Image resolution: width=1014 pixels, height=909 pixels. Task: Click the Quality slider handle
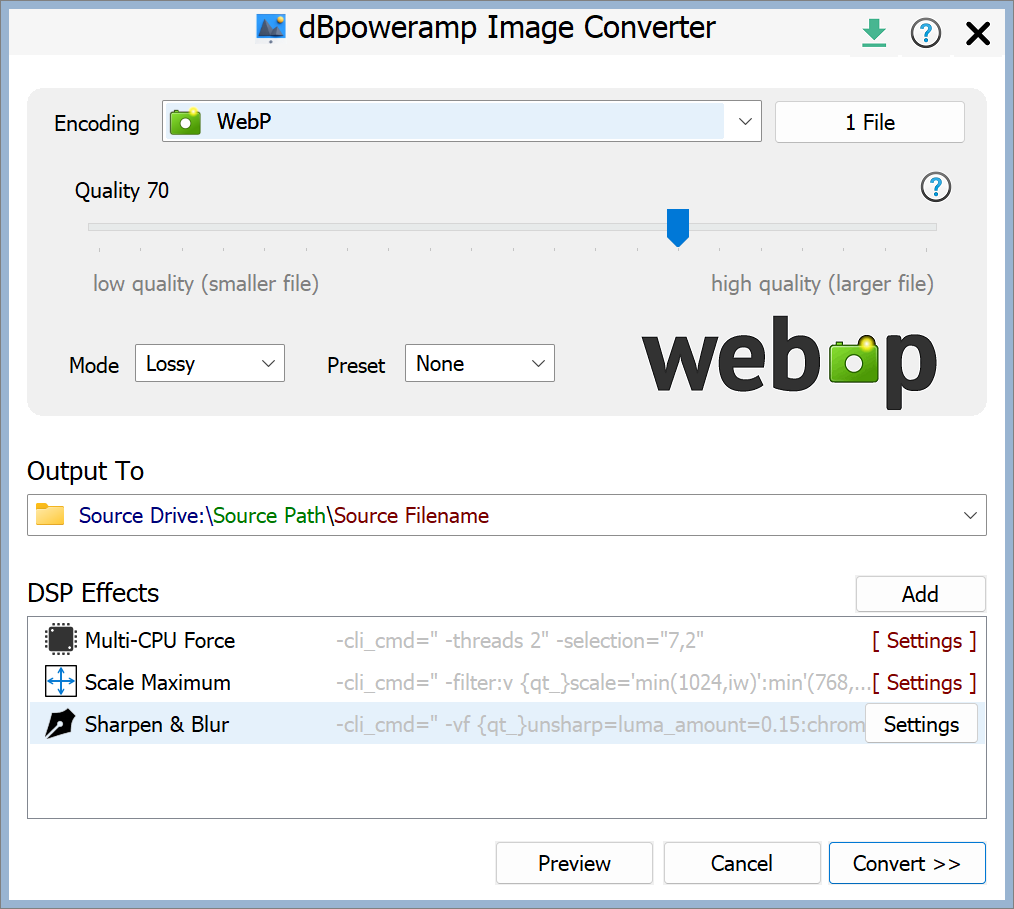[678, 227]
